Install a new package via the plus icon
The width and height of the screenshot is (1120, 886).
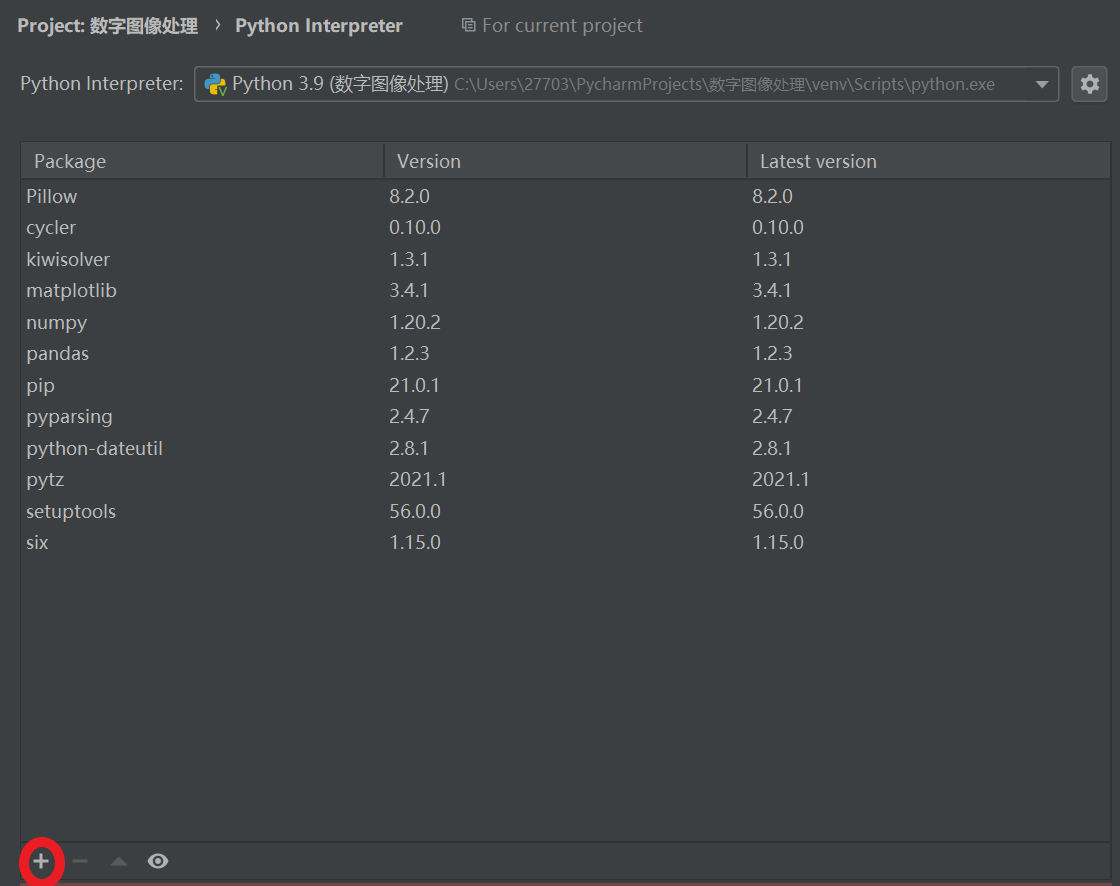(x=41, y=860)
